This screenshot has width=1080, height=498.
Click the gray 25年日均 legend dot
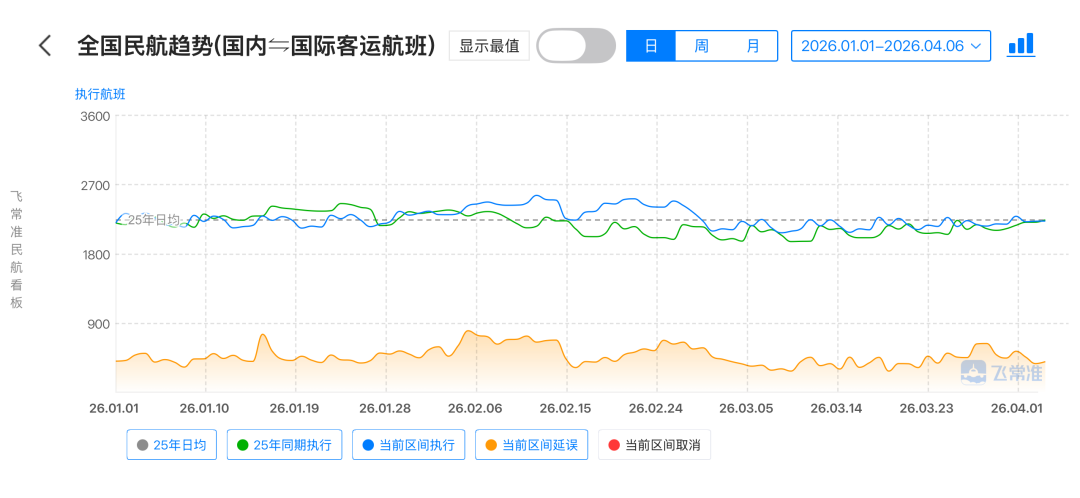142,446
